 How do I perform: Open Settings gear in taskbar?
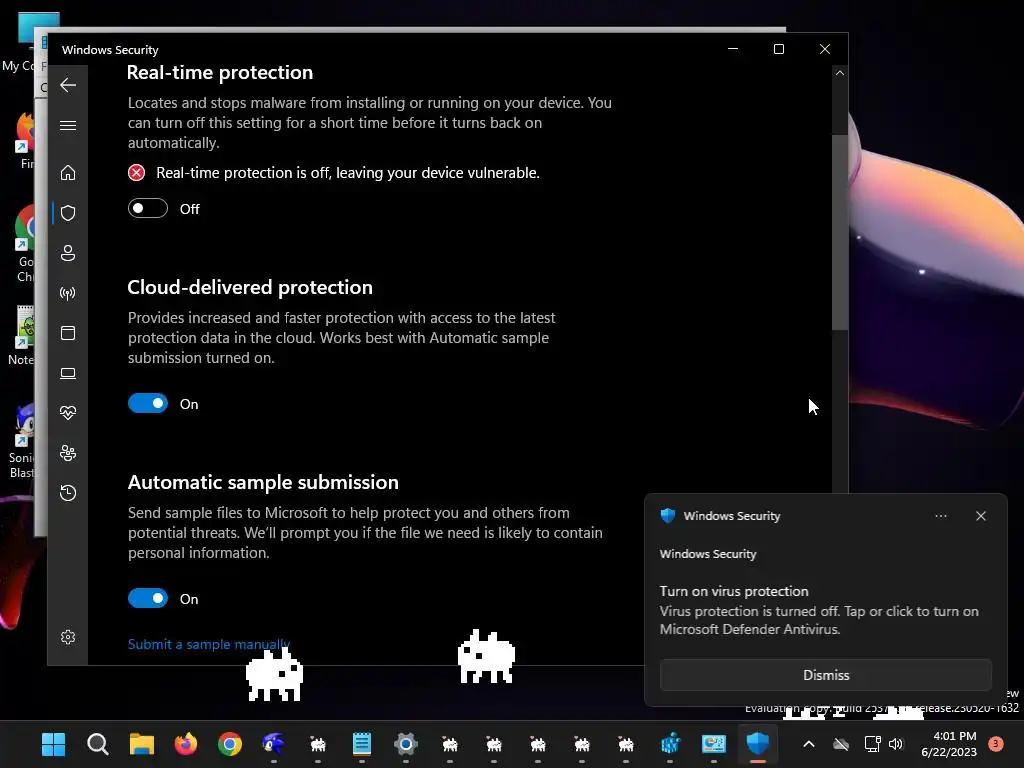406,744
